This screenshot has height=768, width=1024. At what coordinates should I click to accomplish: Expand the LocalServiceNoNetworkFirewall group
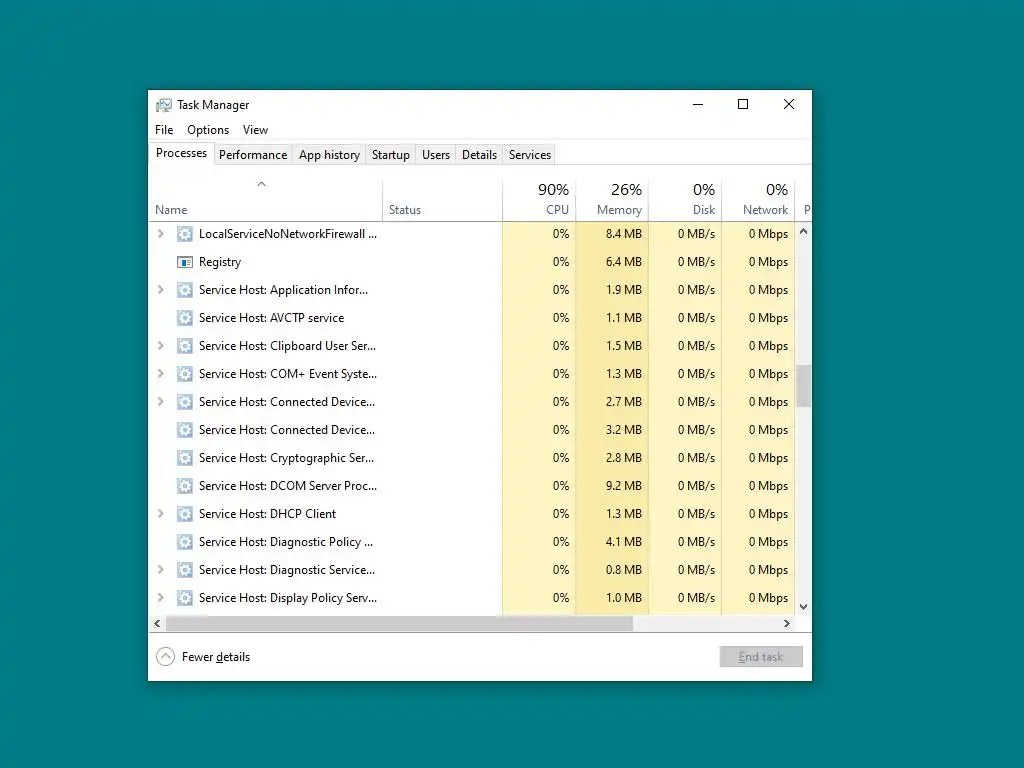coord(161,234)
